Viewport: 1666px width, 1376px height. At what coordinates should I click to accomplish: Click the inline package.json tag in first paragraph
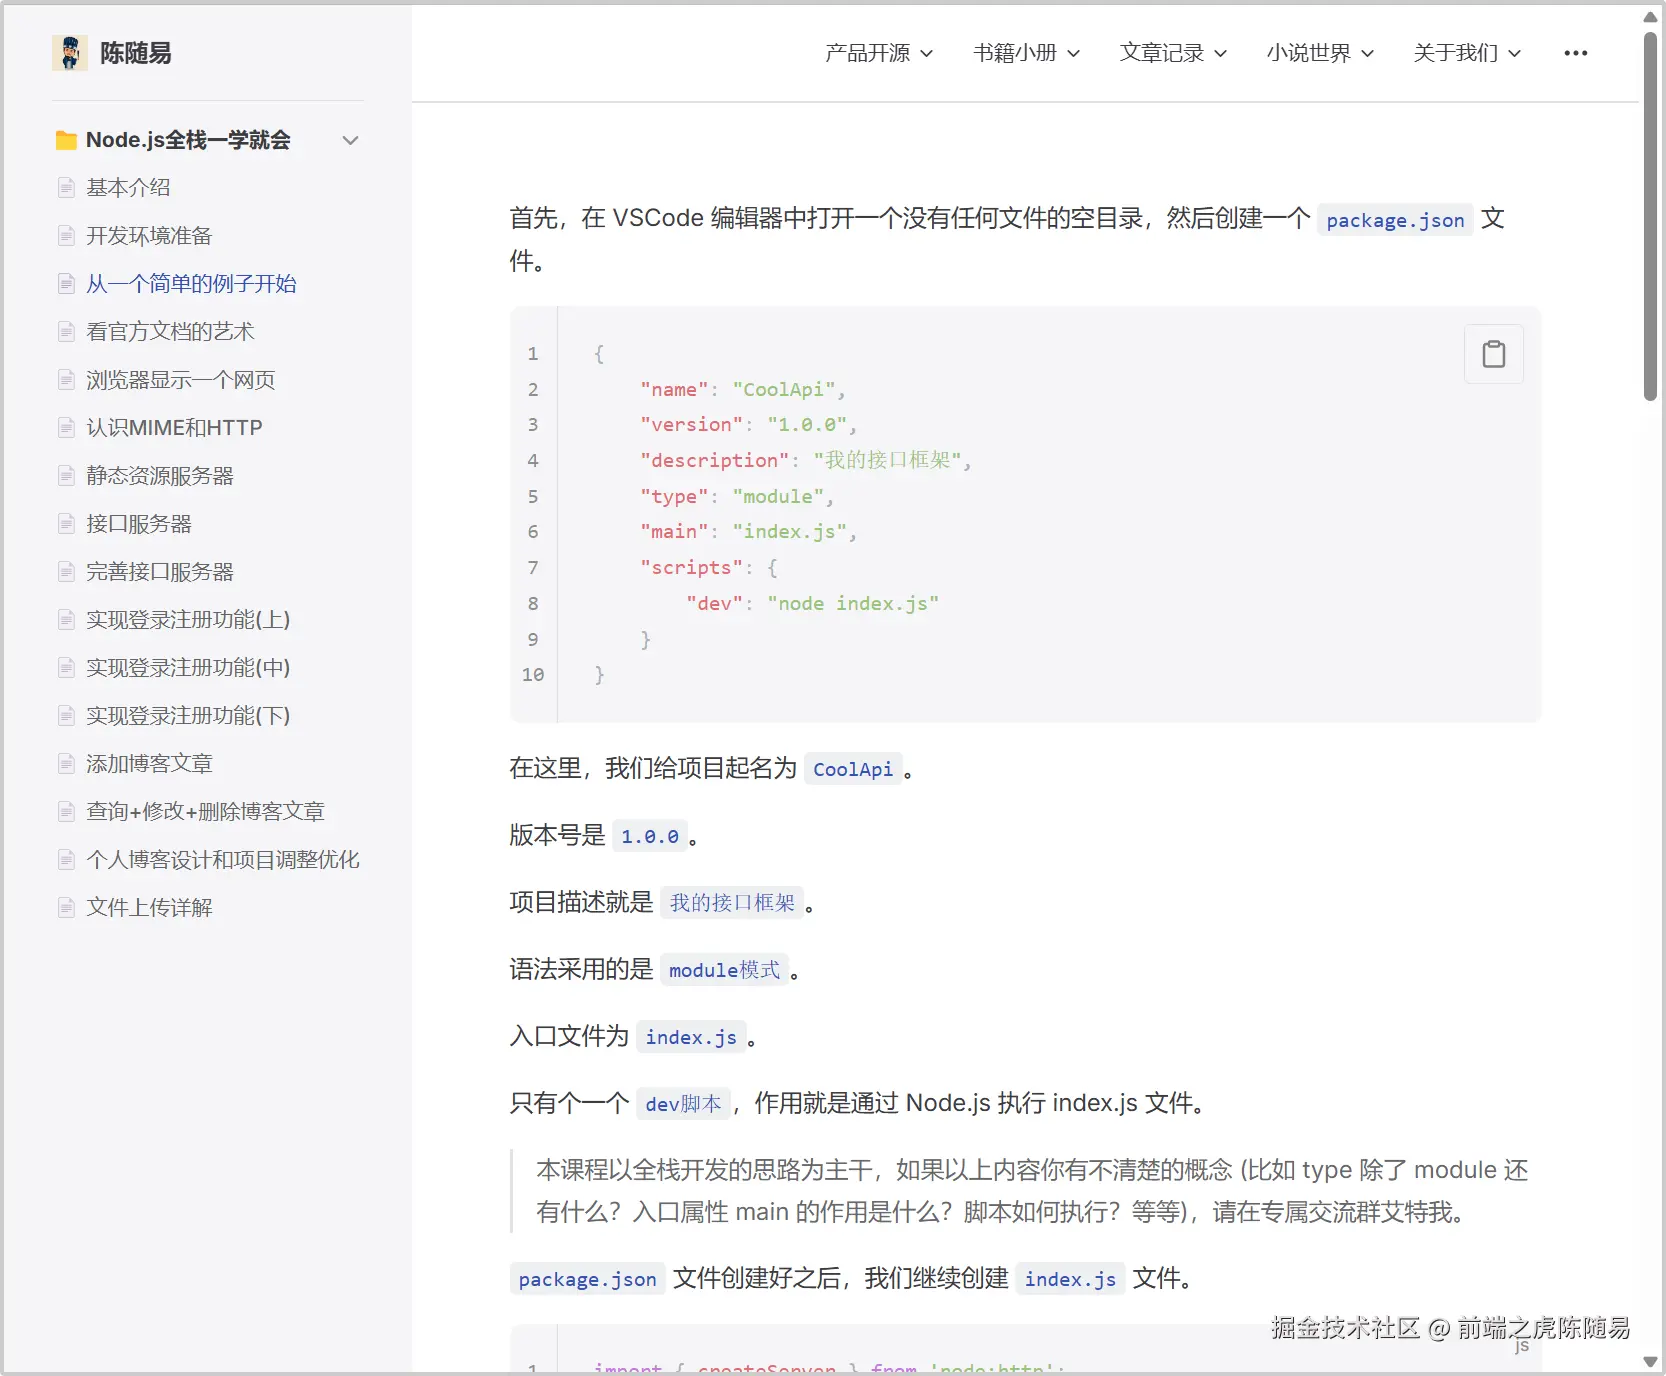point(1395,220)
